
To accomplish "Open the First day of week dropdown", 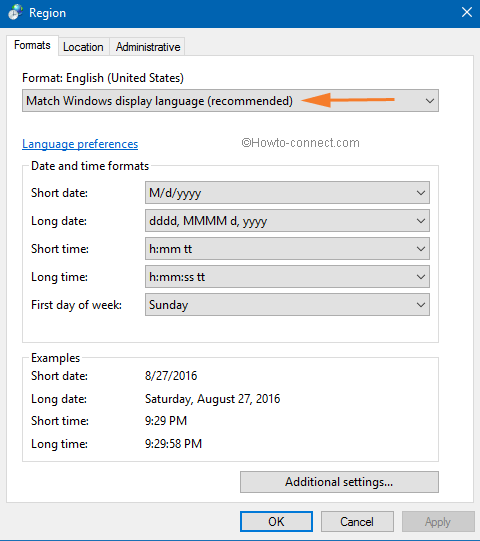I will 287,305.
